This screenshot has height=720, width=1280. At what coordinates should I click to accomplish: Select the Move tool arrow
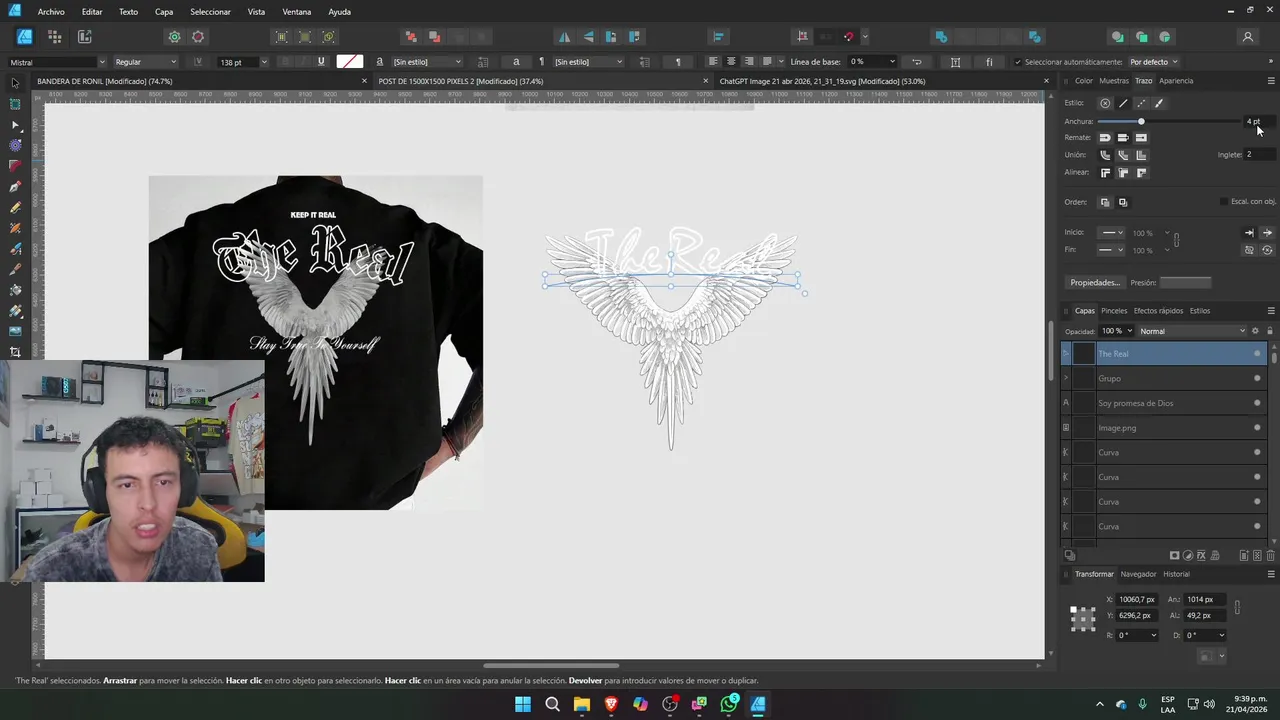[x=15, y=83]
